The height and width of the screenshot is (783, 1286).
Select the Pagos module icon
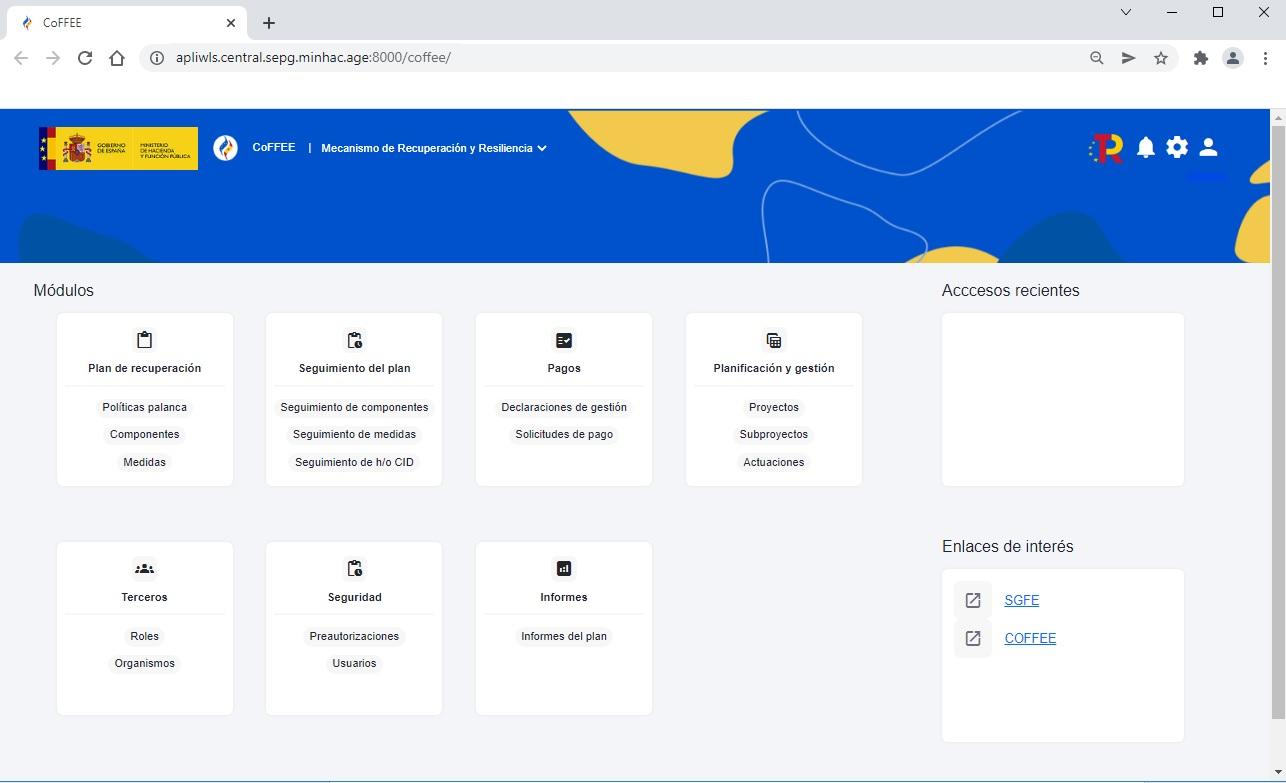click(x=563, y=339)
